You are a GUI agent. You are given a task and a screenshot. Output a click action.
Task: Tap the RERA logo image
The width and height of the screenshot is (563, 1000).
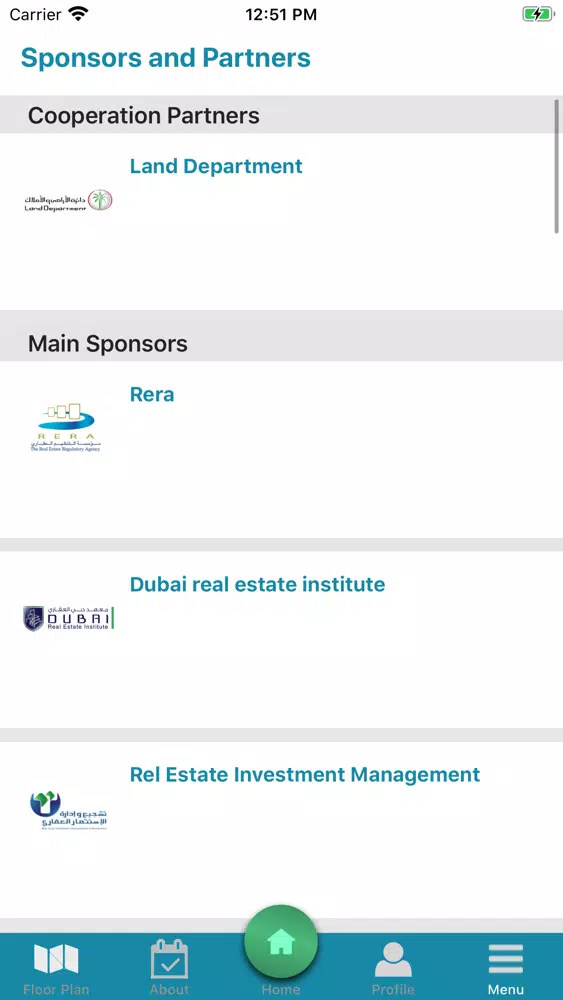coord(66,427)
